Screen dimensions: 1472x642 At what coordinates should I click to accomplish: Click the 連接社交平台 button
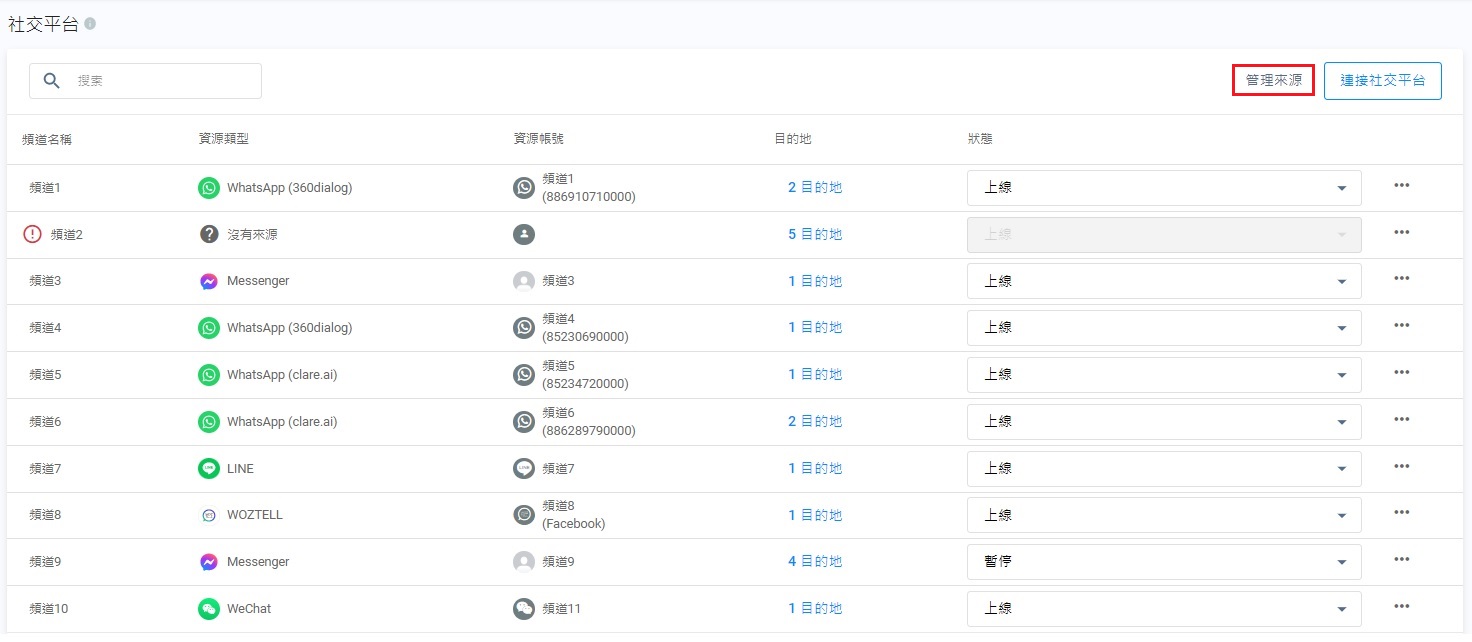pyautogui.click(x=1382, y=81)
